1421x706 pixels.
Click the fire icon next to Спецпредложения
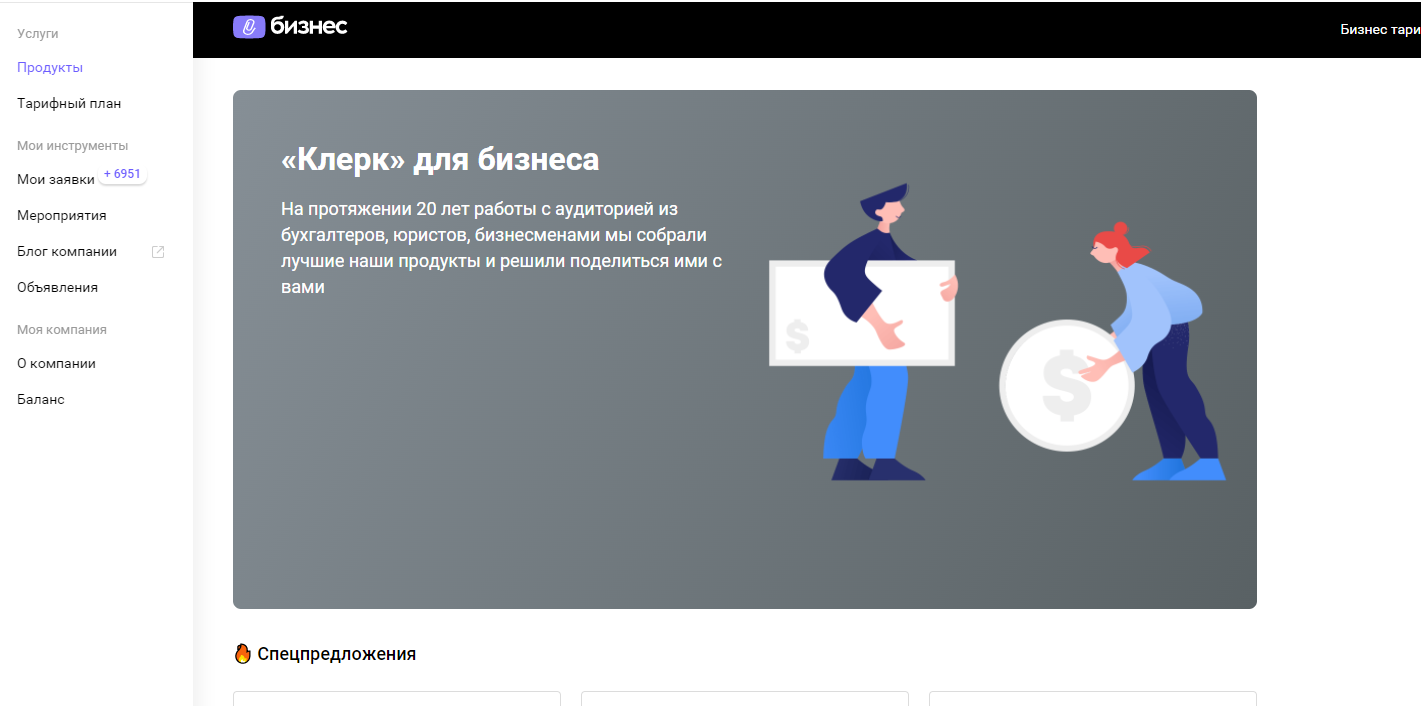point(242,654)
